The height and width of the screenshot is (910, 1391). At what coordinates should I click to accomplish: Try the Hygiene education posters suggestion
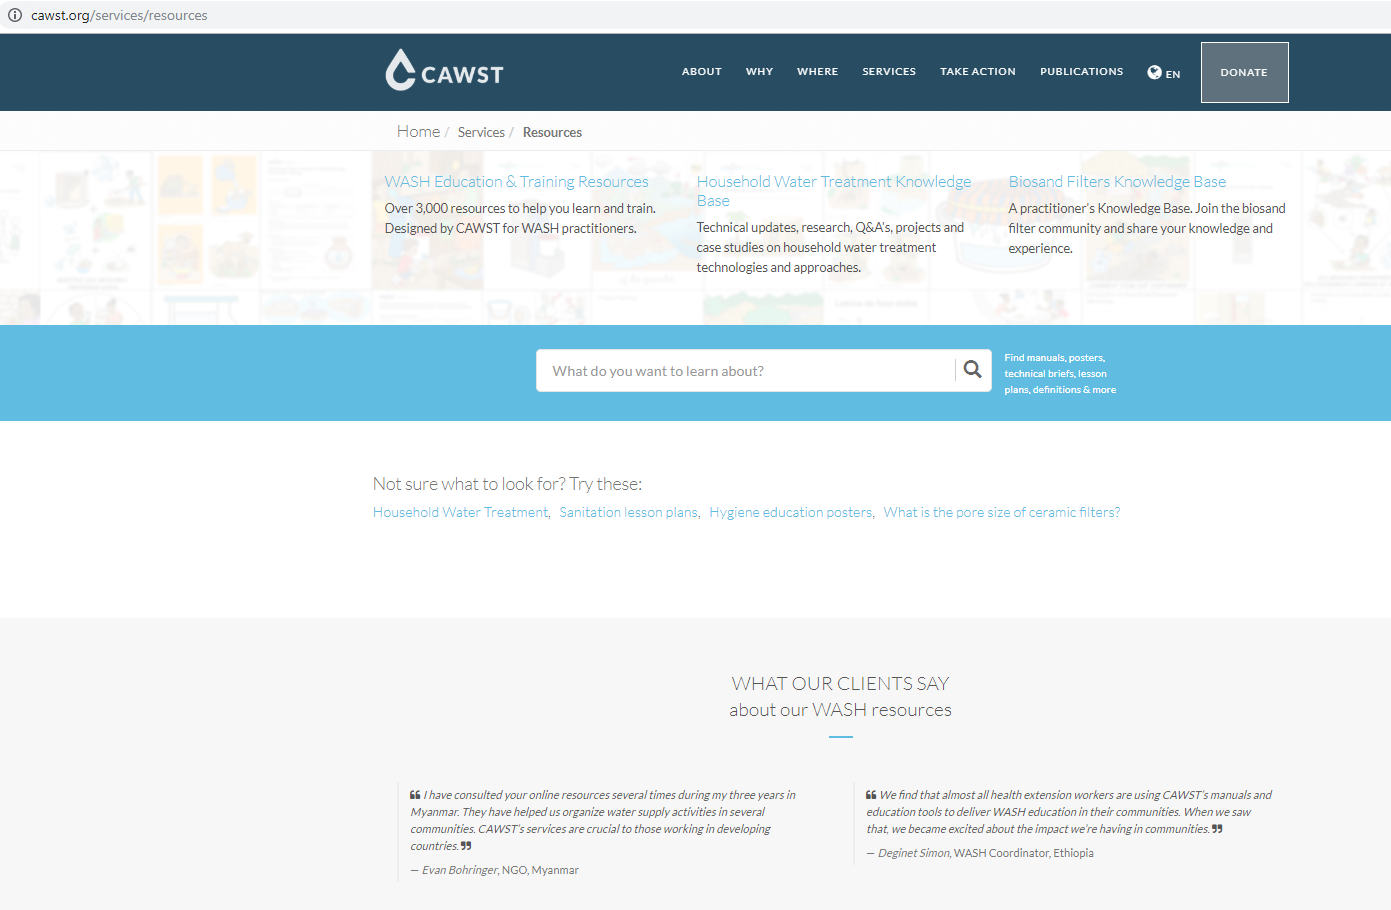tap(791, 512)
